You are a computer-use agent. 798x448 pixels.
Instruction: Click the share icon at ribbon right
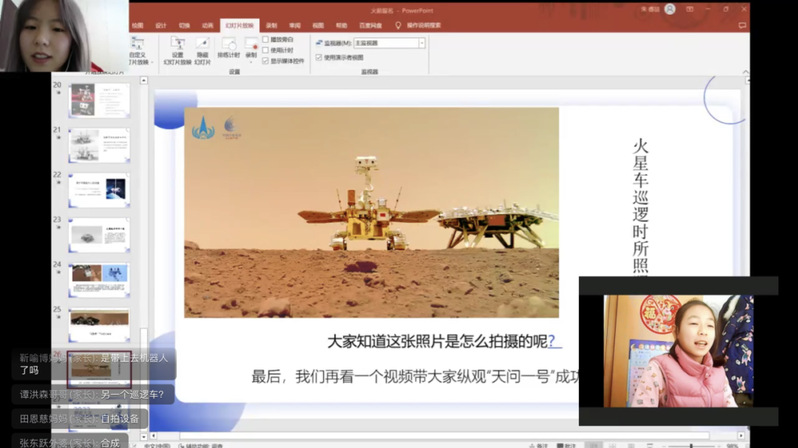pos(742,26)
